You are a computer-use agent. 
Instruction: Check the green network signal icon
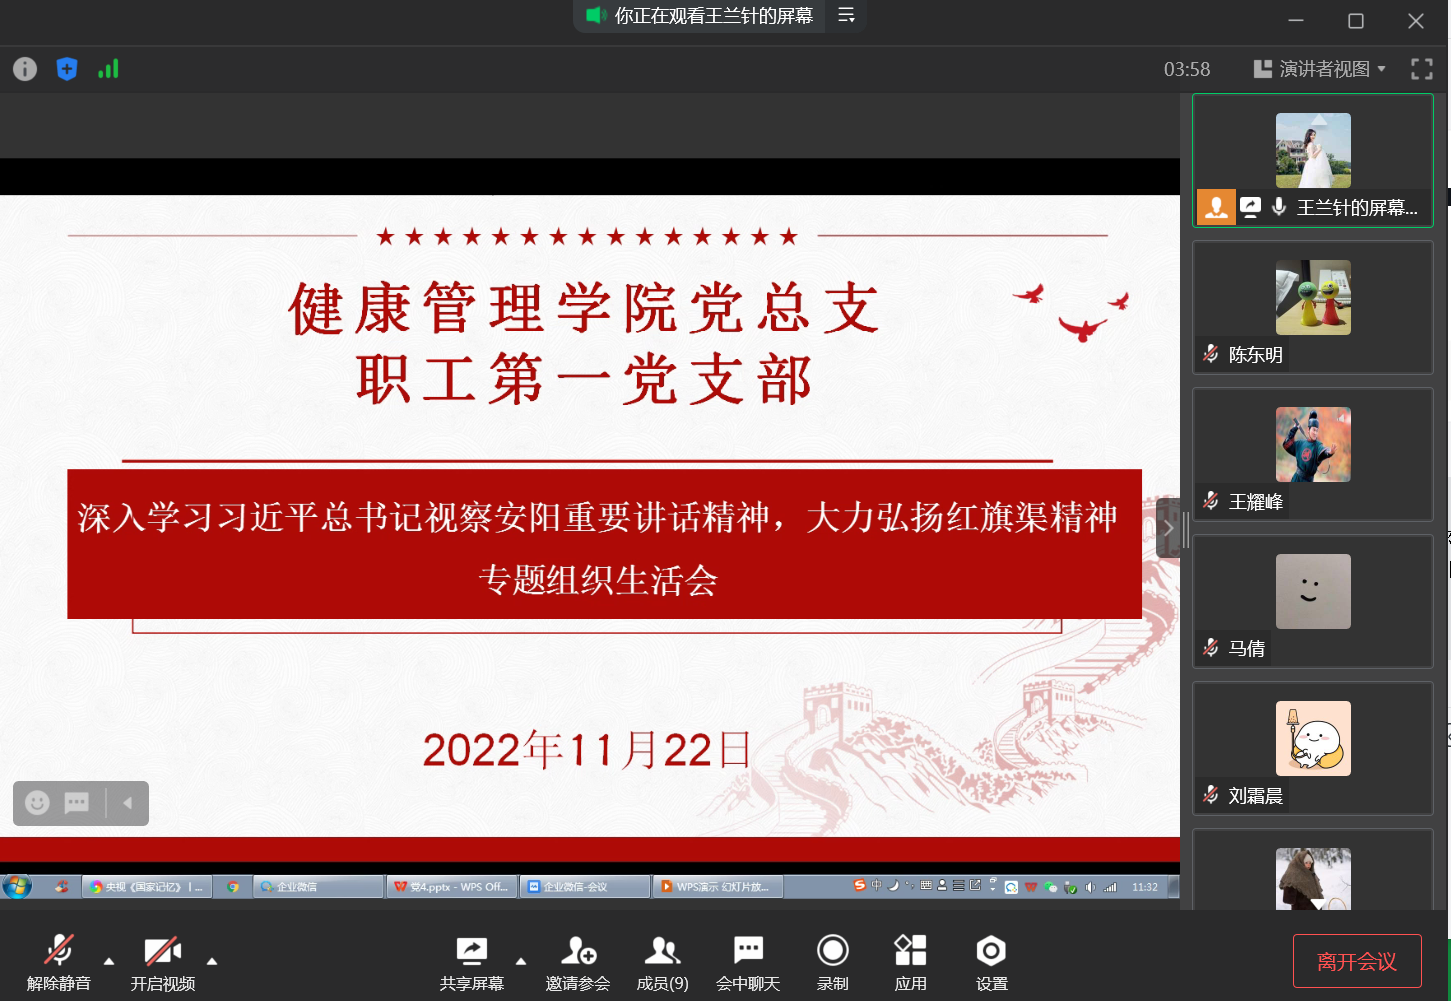coord(108,69)
